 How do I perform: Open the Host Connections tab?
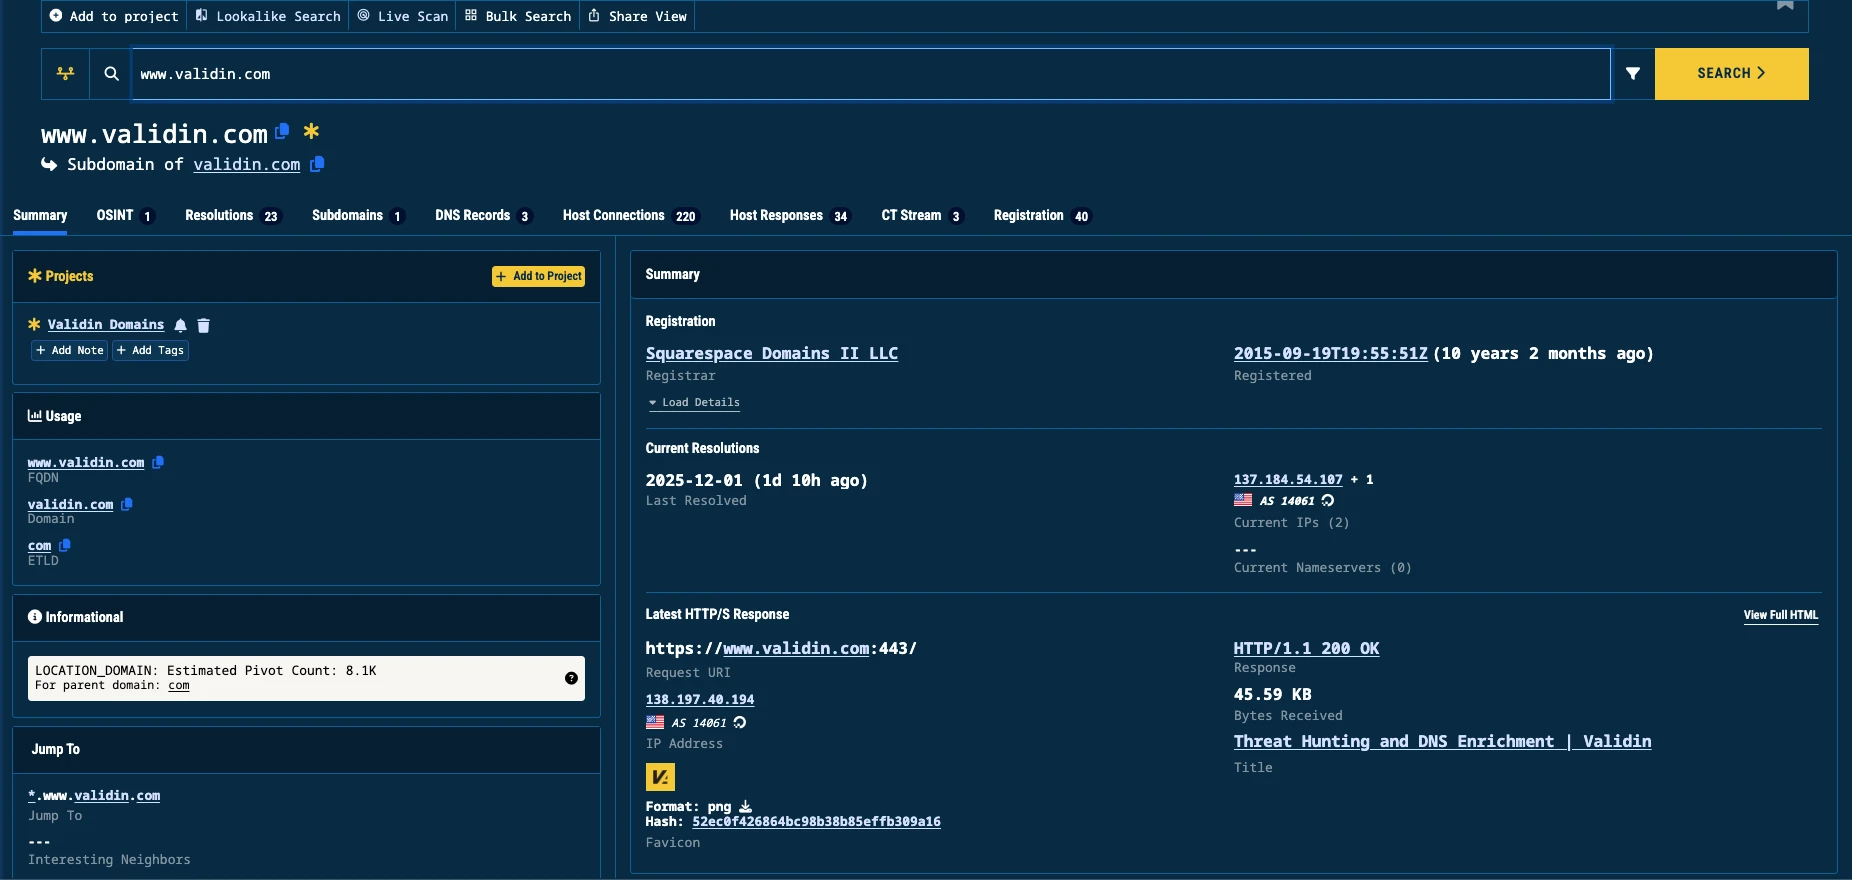(x=630, y=215)
